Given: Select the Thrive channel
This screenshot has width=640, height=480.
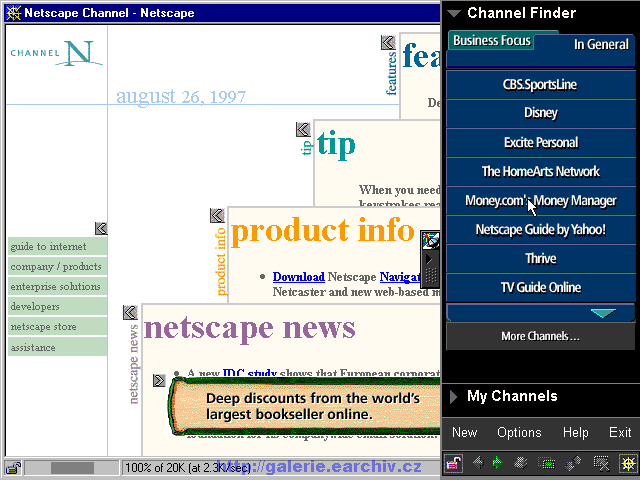Looking at the screenshot, I should (x=540, y=258).
